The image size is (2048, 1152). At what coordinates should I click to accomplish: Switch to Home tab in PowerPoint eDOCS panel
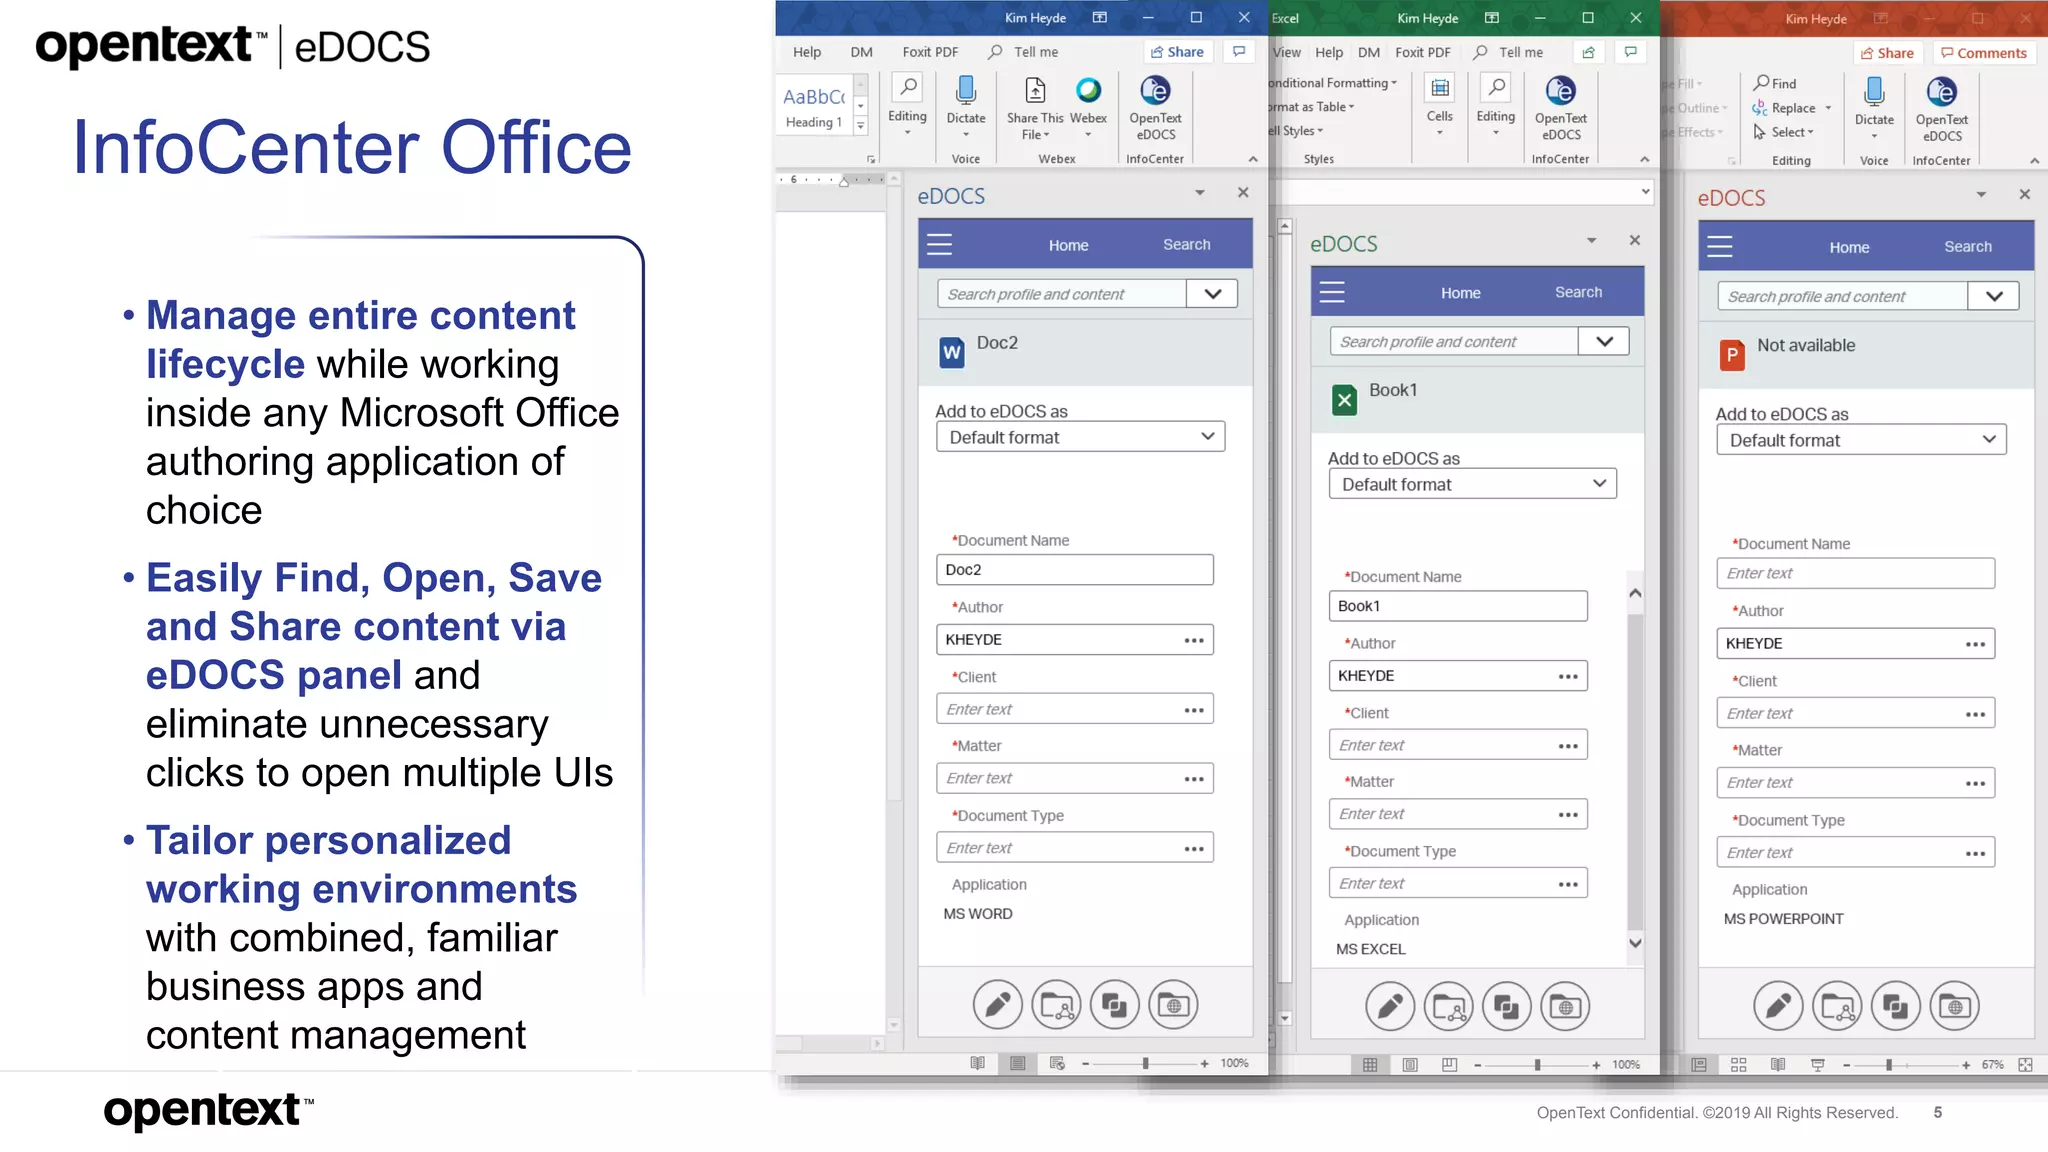coord(1849,247)
